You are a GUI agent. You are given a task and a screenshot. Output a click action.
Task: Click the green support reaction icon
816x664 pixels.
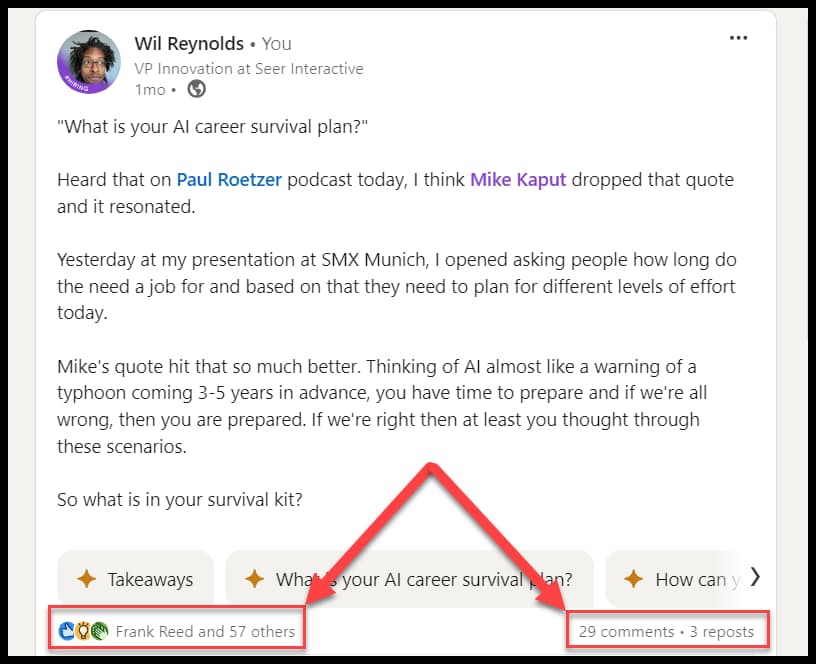99,631
